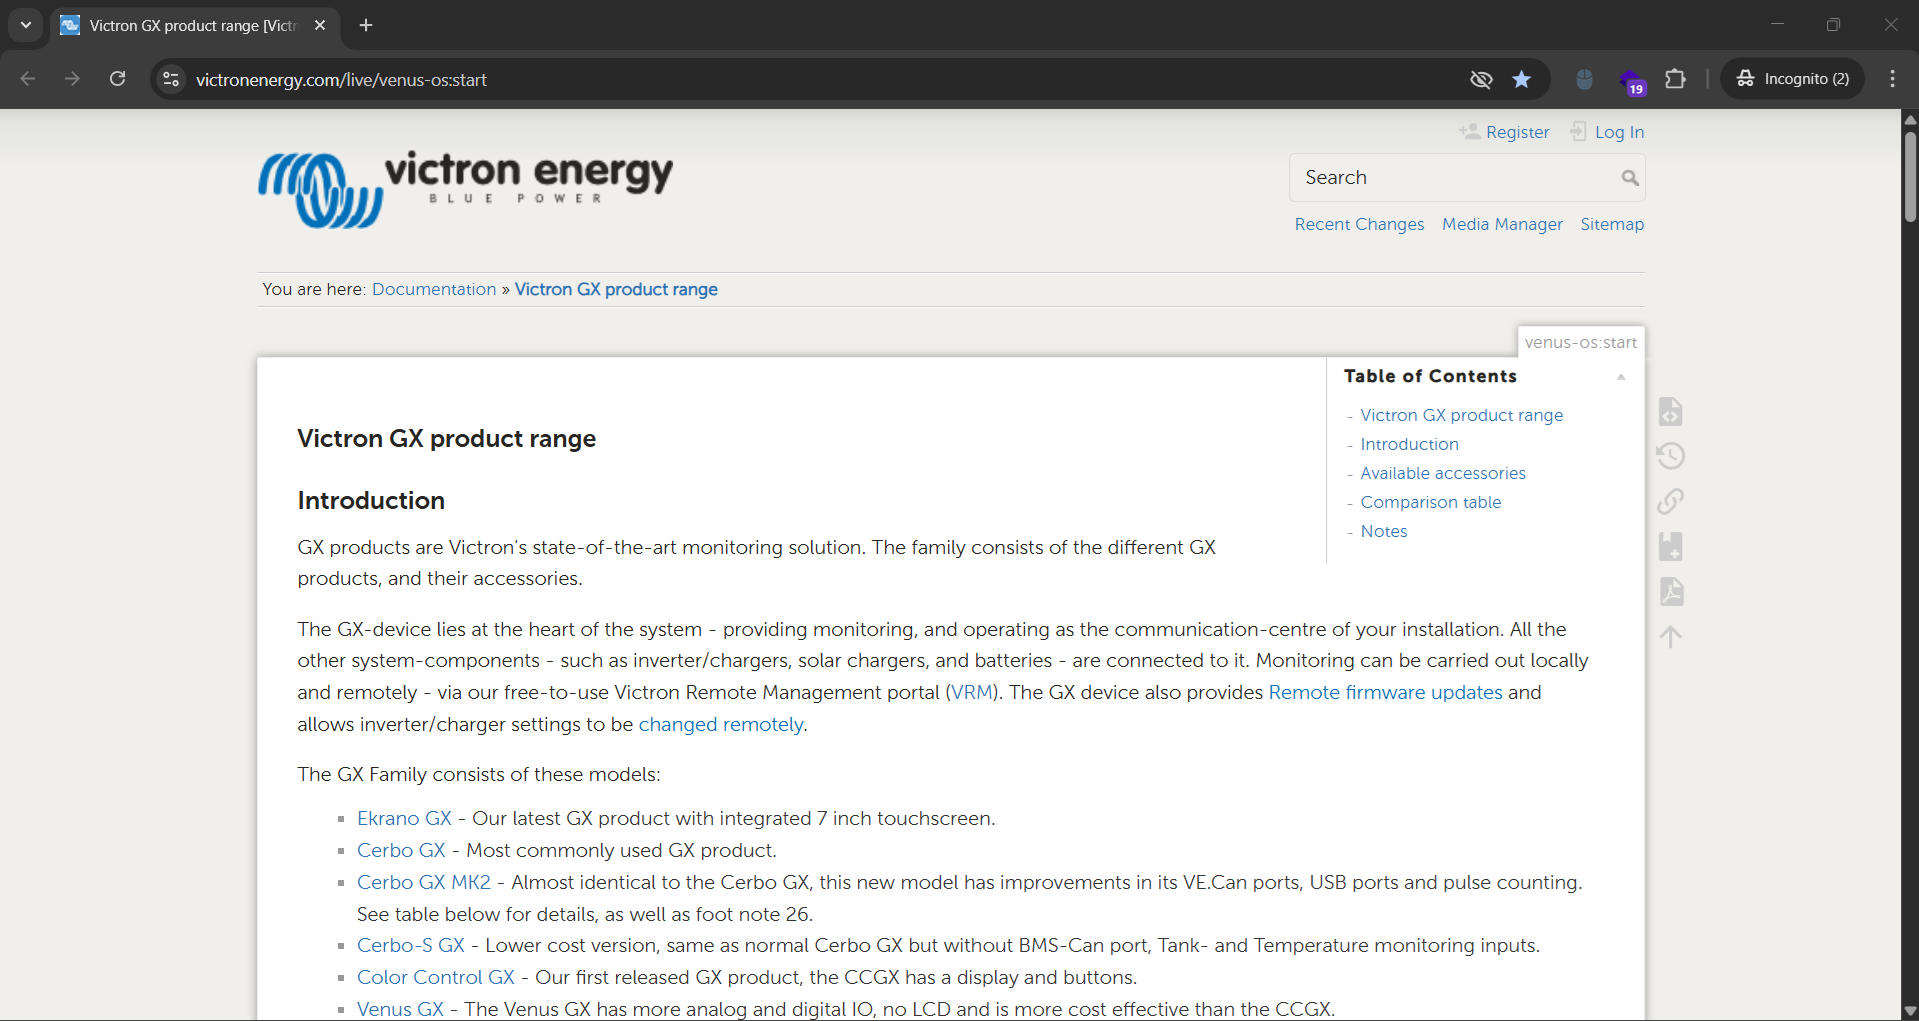Show backlinks with the chain link icon
This screenshot has height=1021, width=1919.
coord(1671,501)
